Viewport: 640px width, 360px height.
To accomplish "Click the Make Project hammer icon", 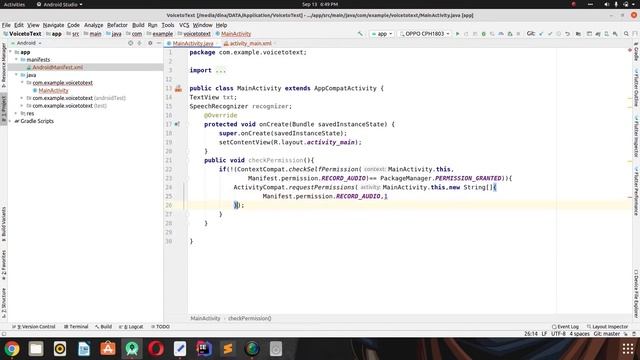I will pos(360,34).
